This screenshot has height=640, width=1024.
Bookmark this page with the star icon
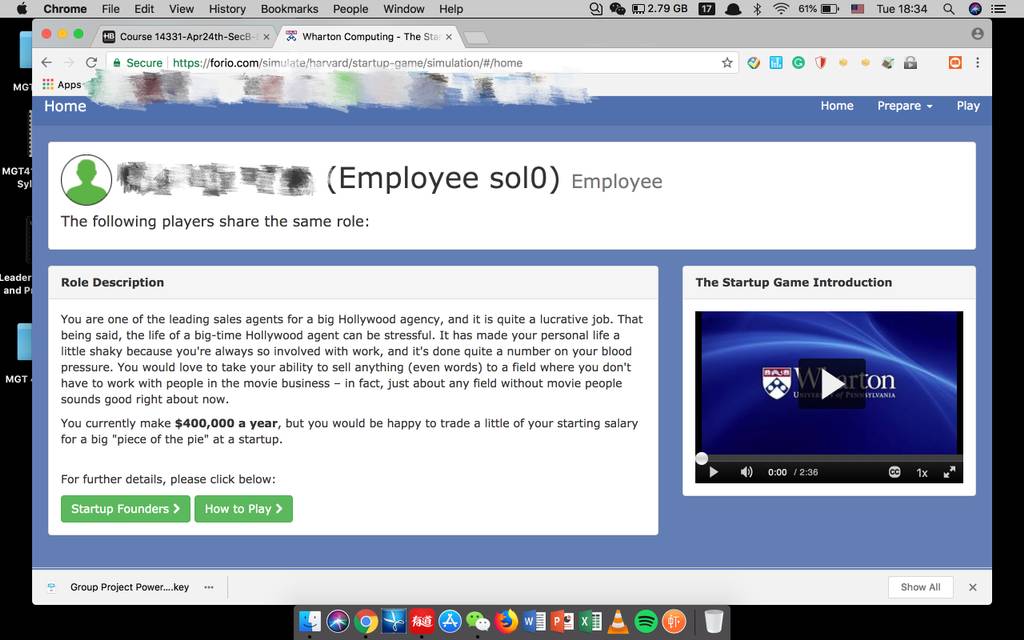click(727, 63)
